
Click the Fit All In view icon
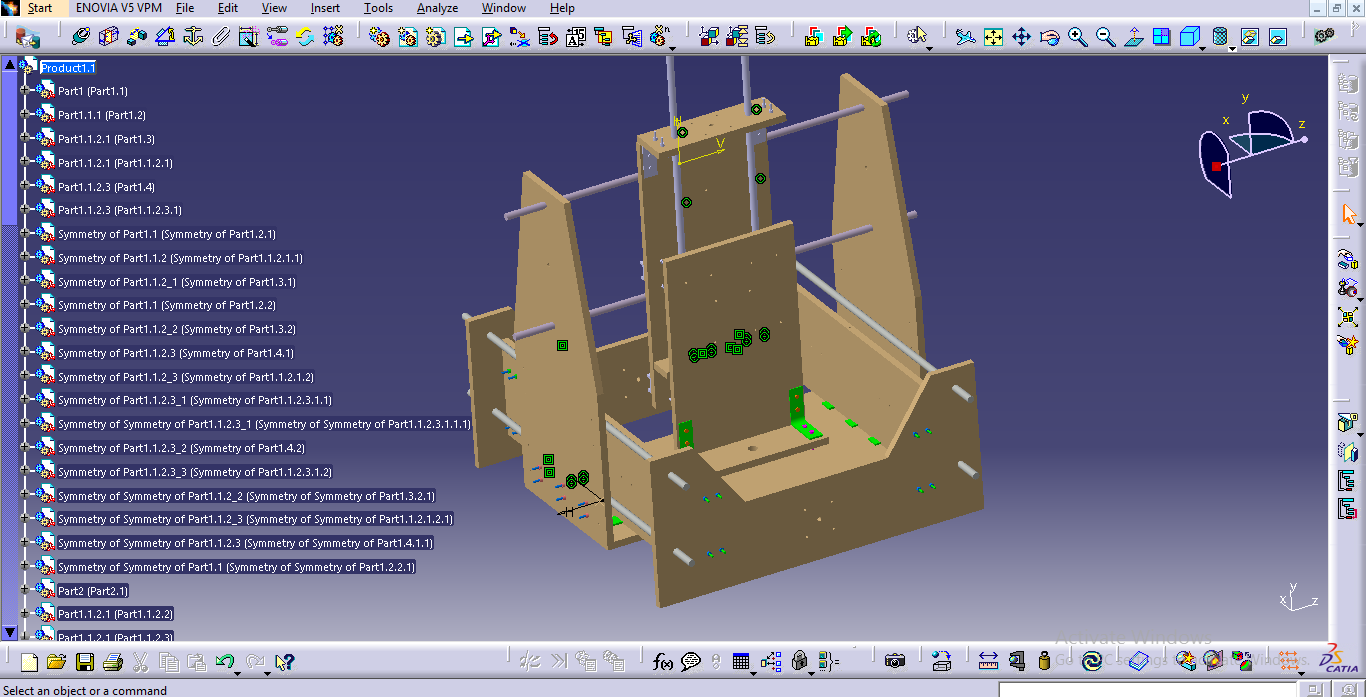tap(993, 37)
